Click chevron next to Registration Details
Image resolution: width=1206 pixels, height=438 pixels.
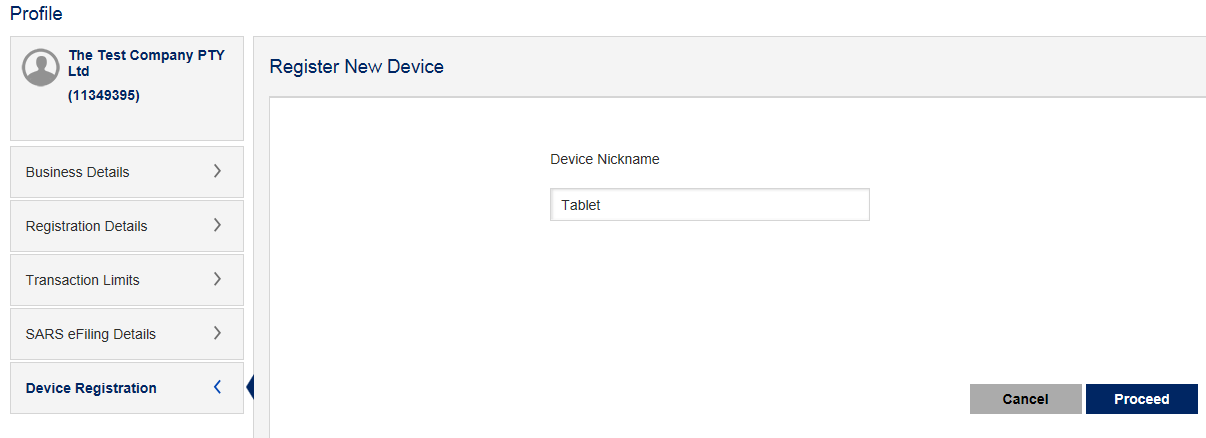pyautogui.click(x=217, y=225)
